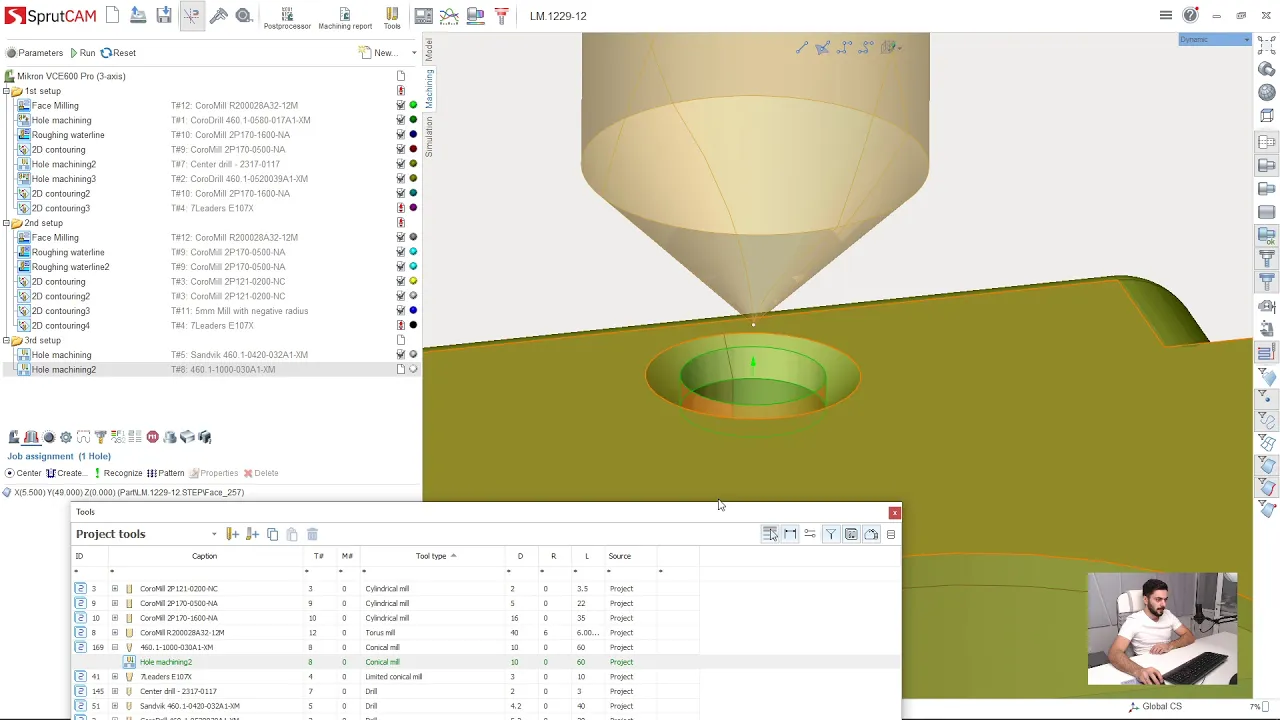This screenshot has width=1280, height=720.
Task: Run the toolpath calculation
Action: (x=82, y=53)
